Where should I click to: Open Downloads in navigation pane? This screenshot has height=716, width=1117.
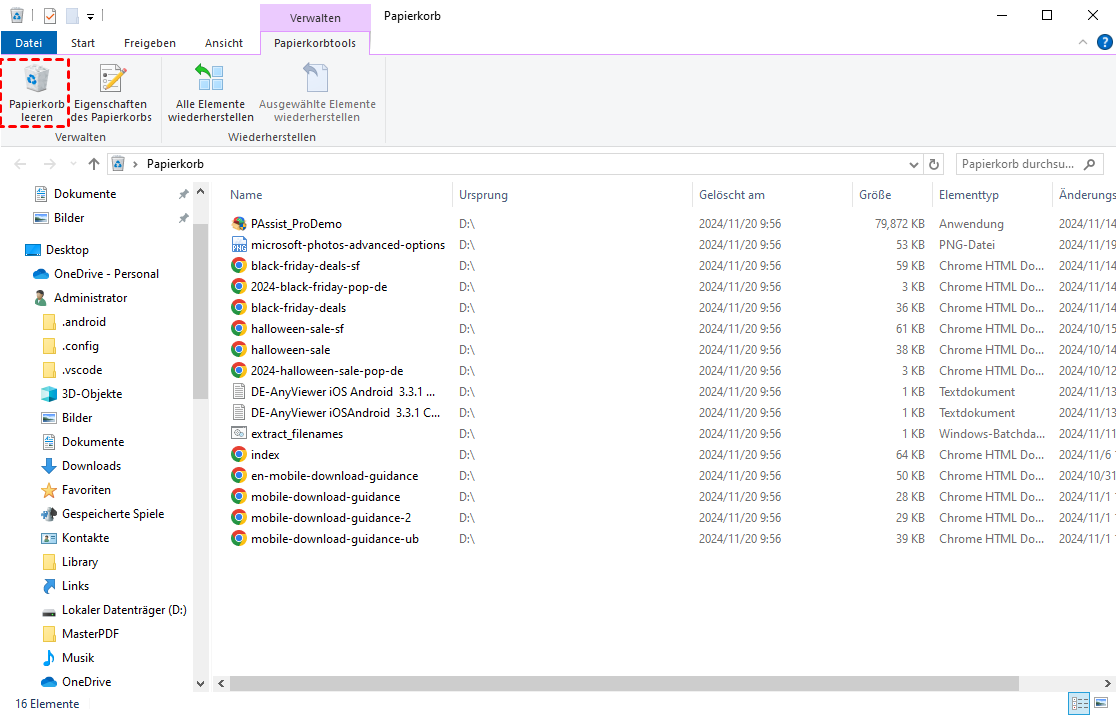click(91, 466)
